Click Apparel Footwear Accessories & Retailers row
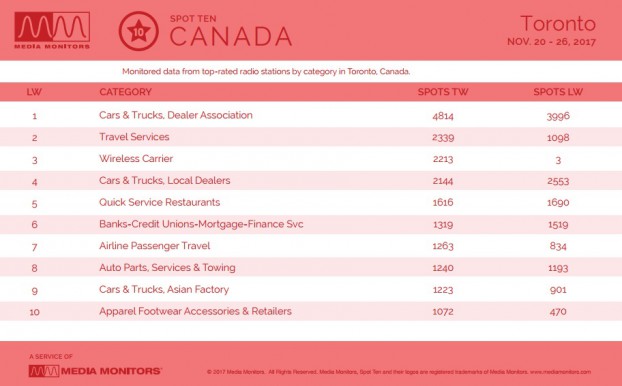The image size is (622, 386). coord(311,311)
